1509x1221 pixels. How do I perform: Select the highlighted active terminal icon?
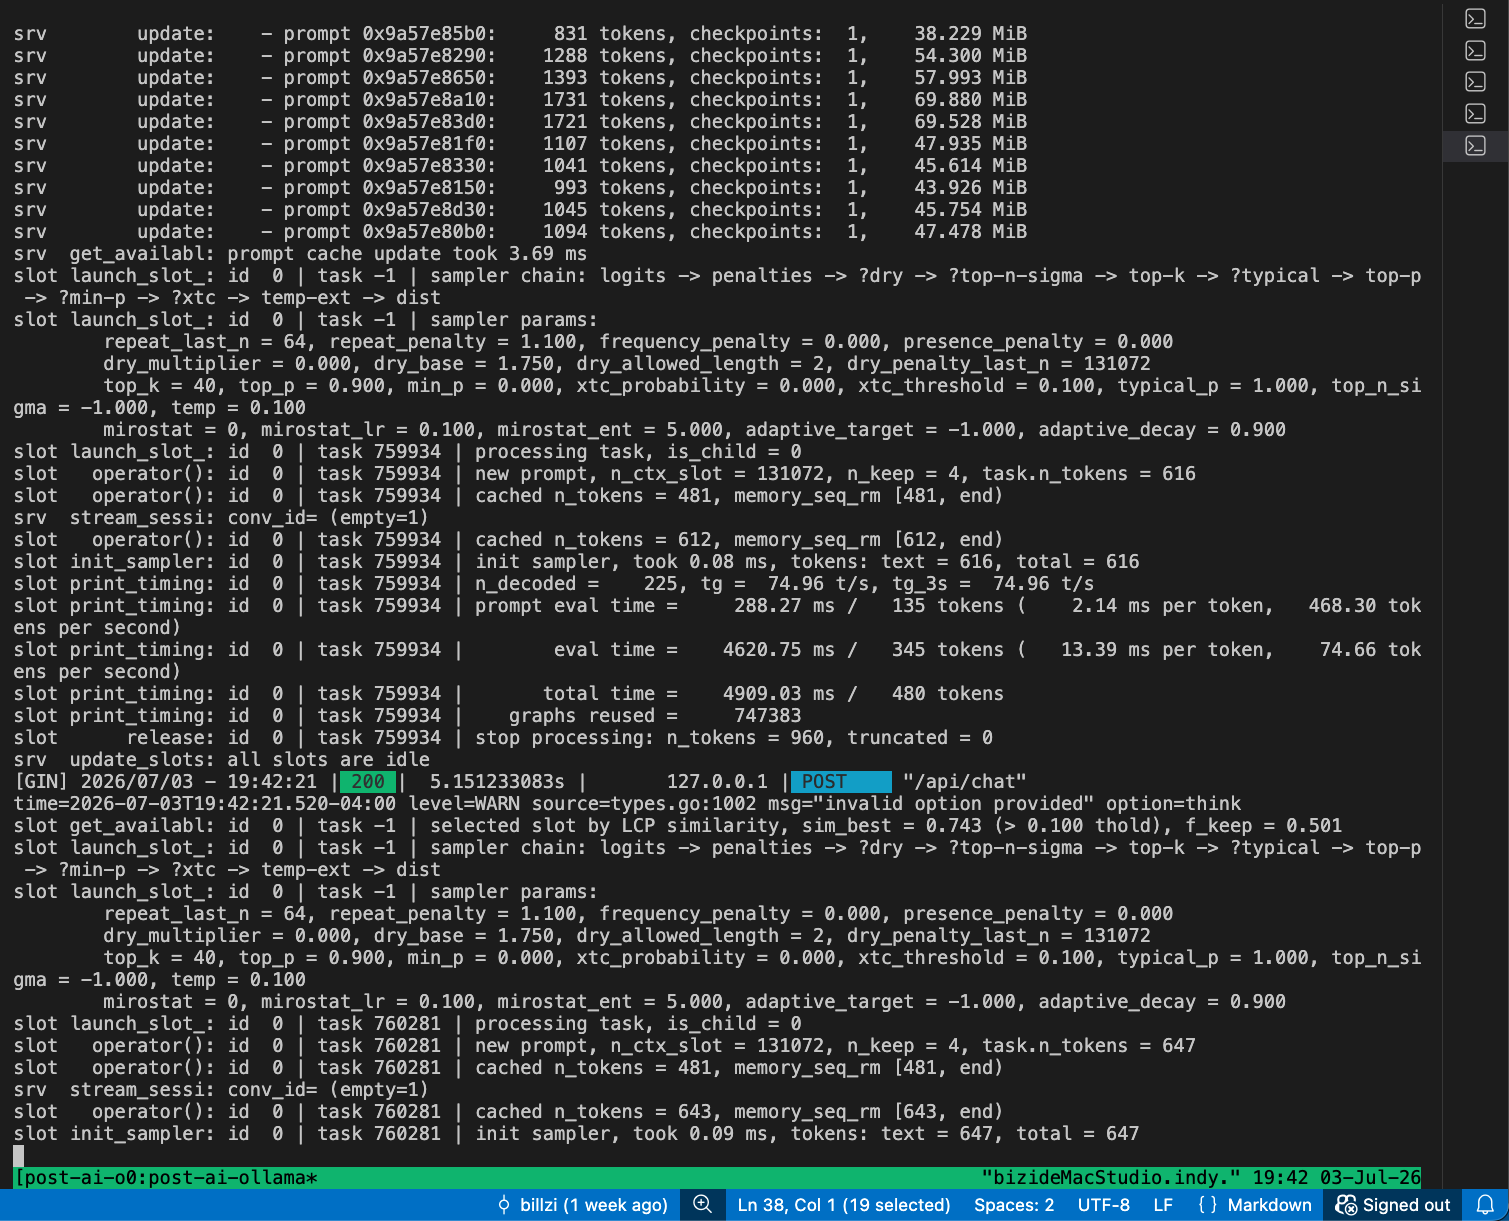[1475, 146]
